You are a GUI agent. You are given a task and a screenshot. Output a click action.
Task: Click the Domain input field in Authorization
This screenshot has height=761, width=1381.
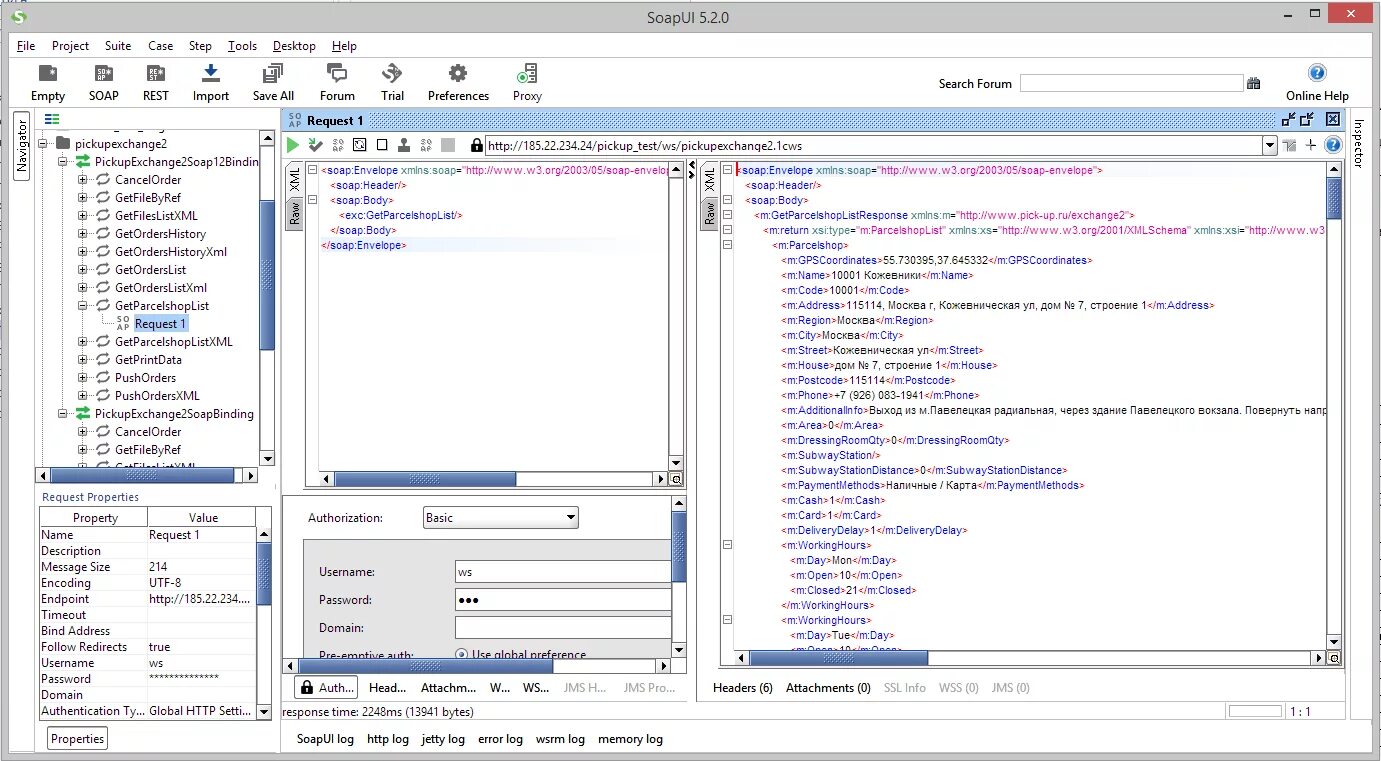(563, 628)
